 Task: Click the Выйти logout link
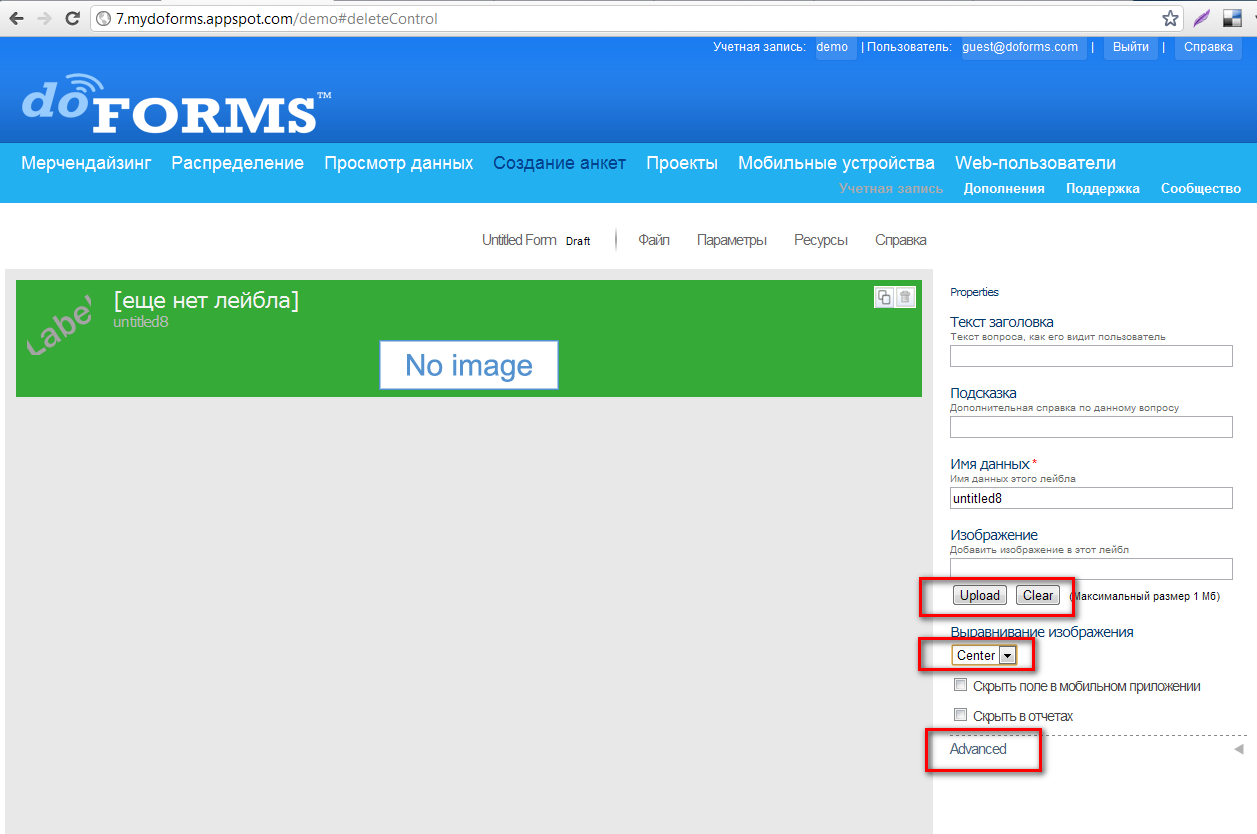1130,47
